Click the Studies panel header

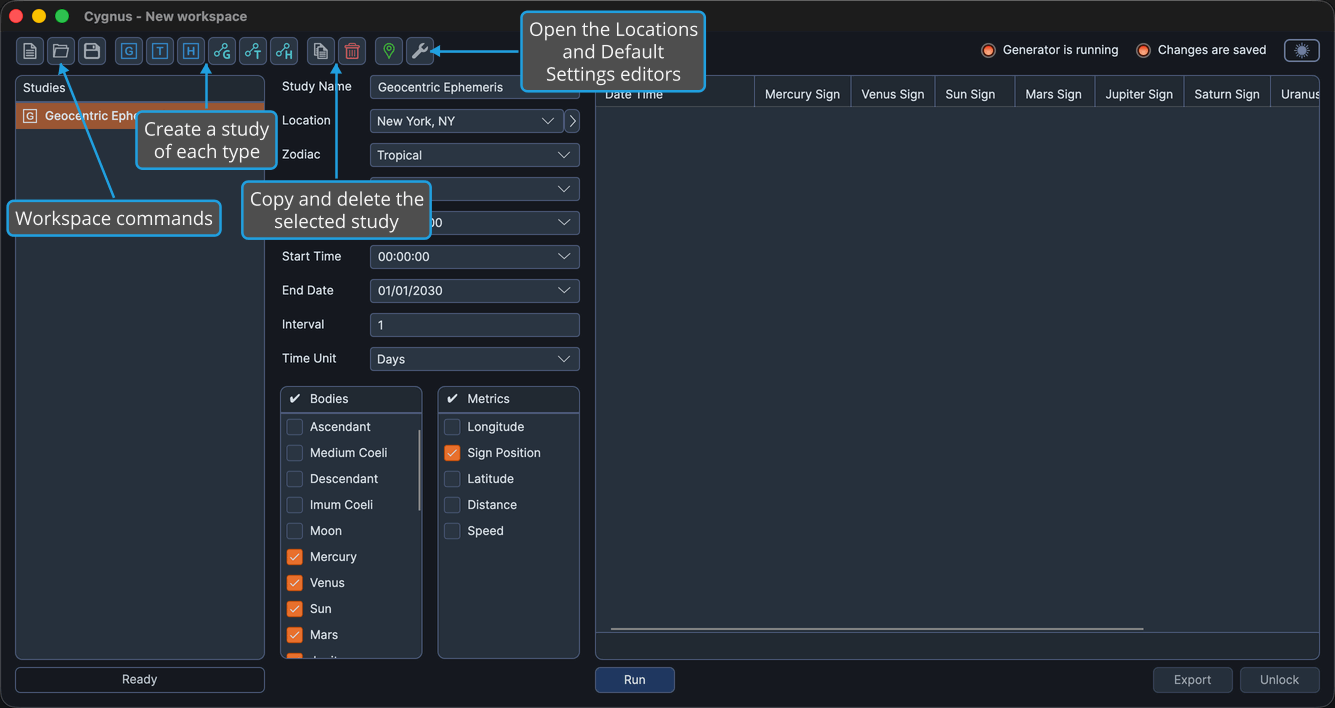(x=140, y=88)
